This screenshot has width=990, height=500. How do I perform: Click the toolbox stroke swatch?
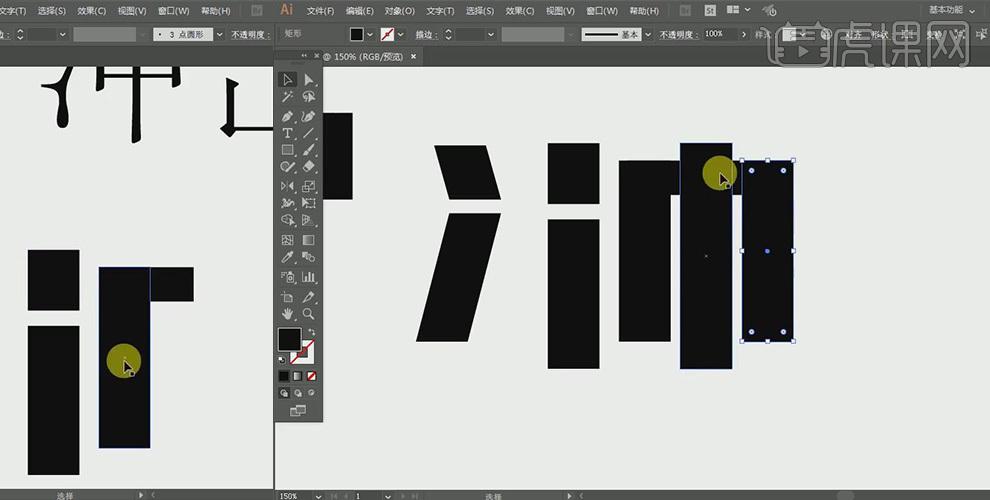point(304,352)
